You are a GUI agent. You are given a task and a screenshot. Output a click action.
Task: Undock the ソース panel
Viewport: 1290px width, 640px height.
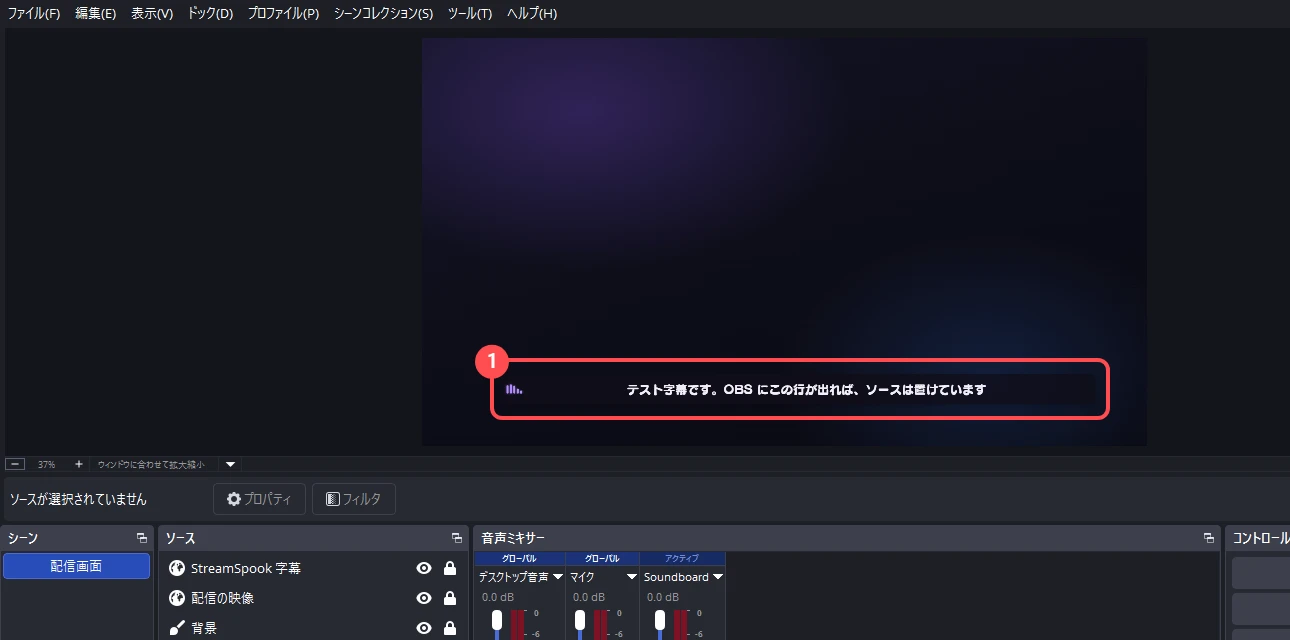(457, 538)
